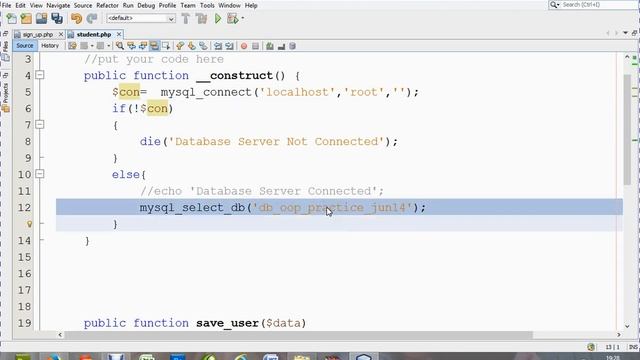The image size is (640, 360).
Task: Run the project with green play icon
Action: tap(218, 18)
